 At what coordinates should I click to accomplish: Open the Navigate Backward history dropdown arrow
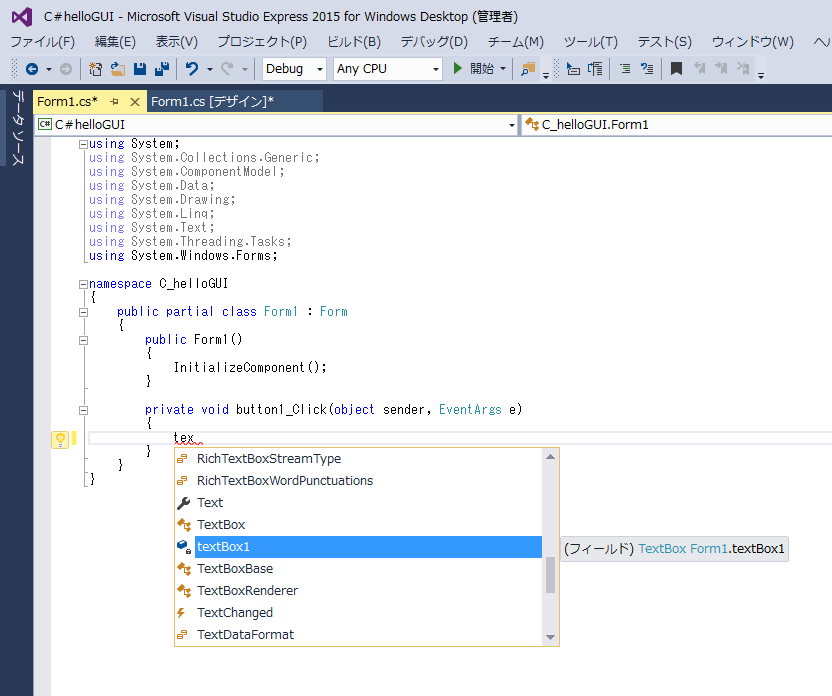pos(49,69)
